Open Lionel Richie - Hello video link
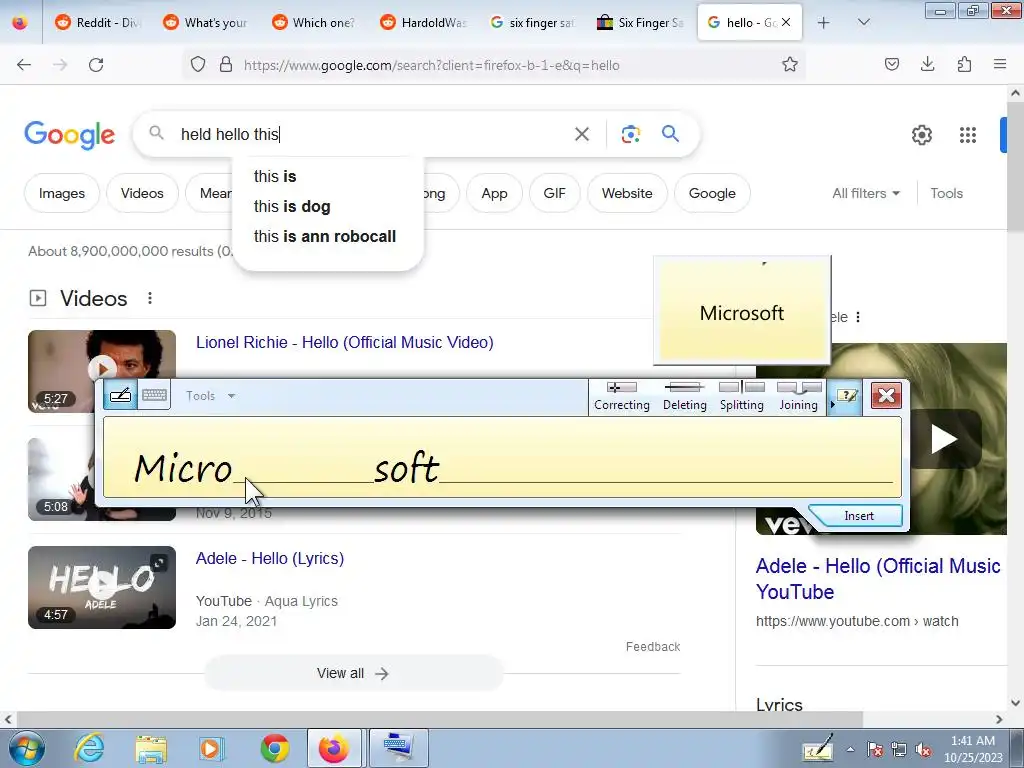 coord(345,342)
